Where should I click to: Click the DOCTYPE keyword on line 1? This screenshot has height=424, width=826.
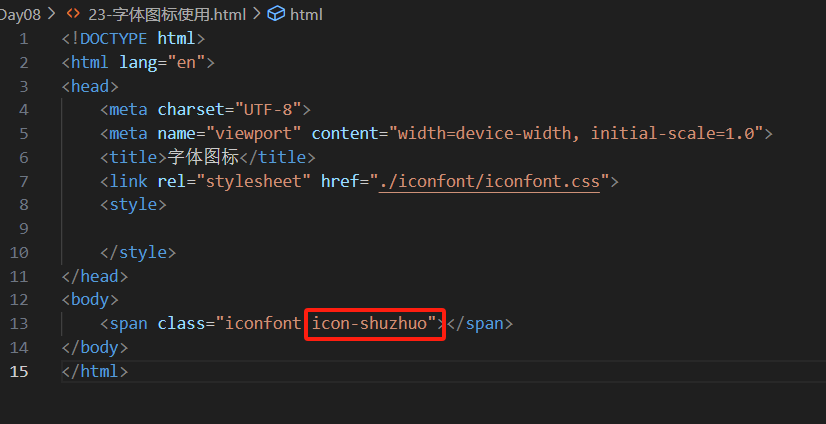113,38
